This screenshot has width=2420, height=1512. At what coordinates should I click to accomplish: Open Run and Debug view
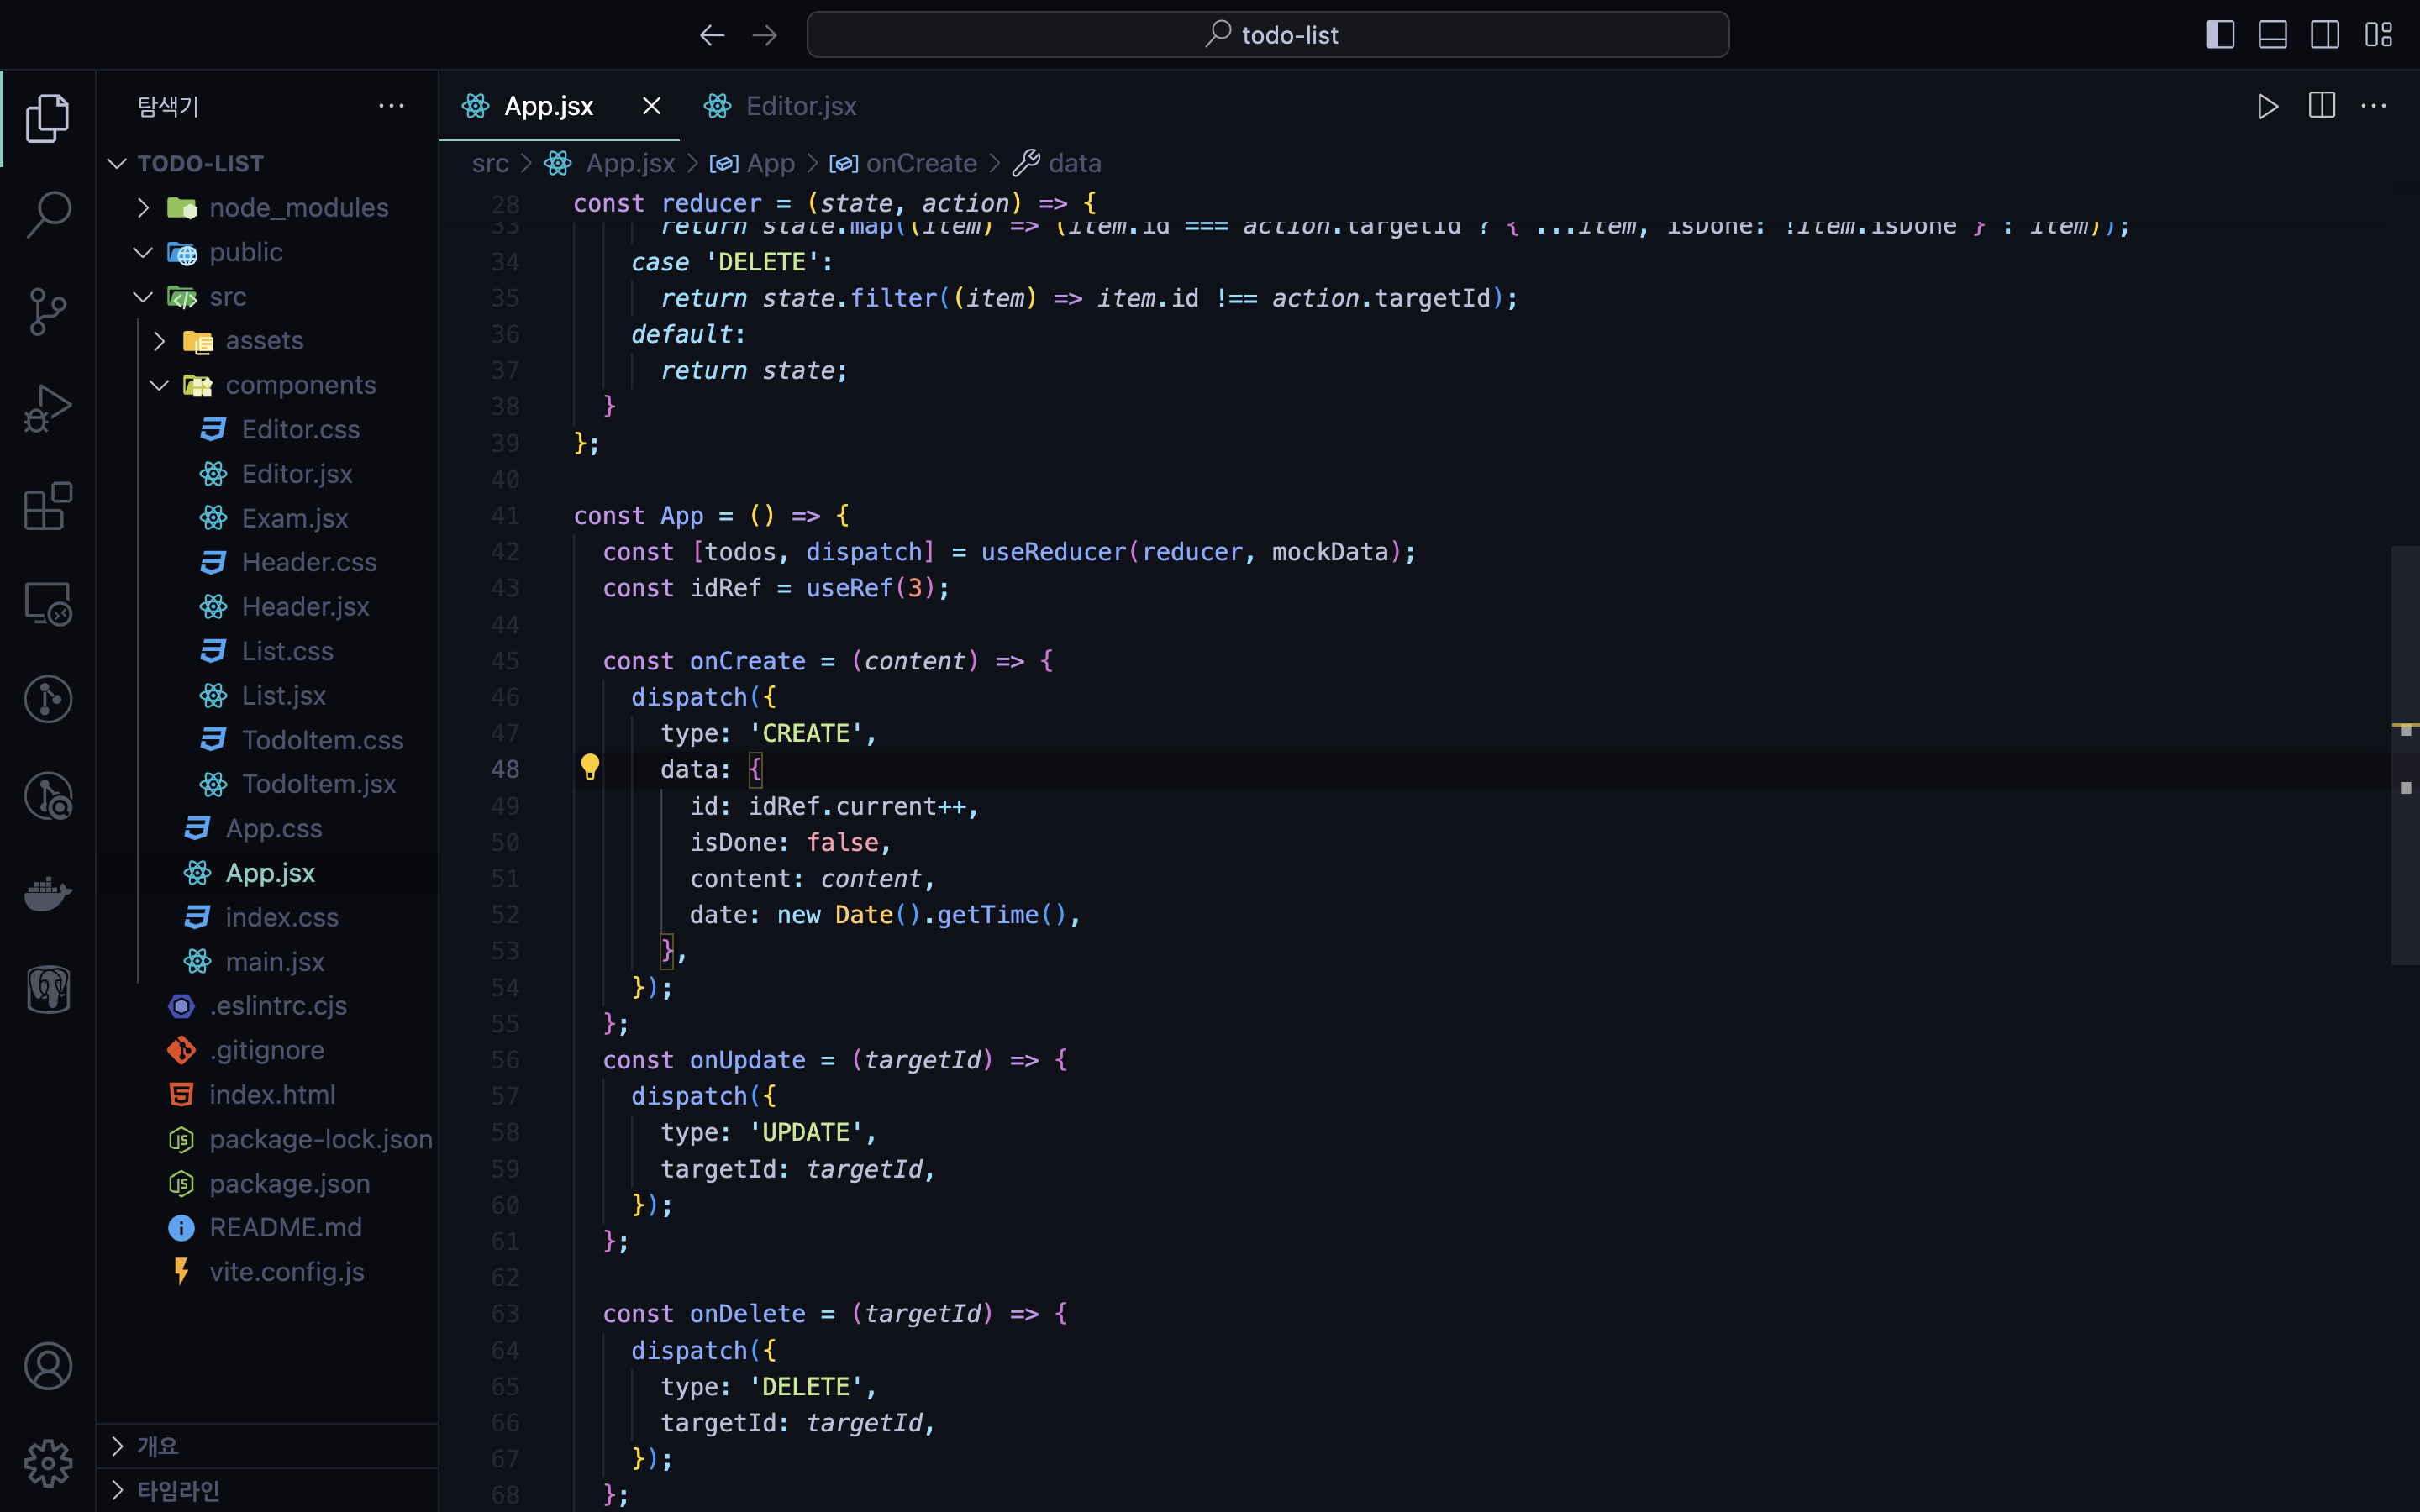[x=47, y=408]
